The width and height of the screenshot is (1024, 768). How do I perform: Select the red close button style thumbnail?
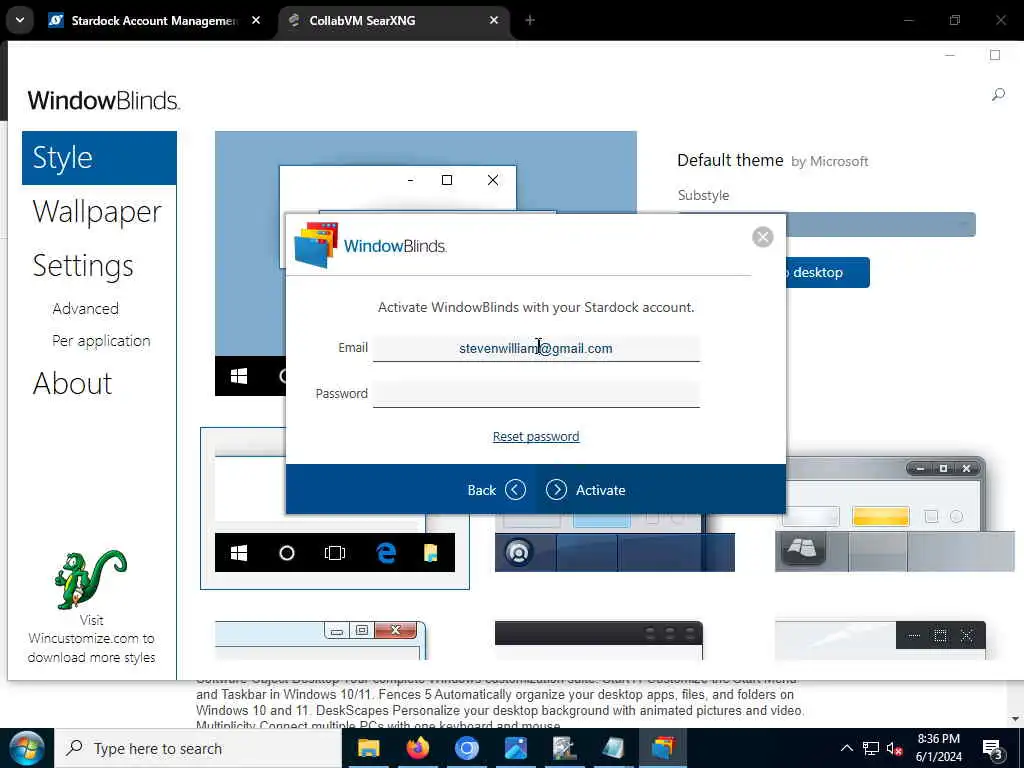(321, 641)
